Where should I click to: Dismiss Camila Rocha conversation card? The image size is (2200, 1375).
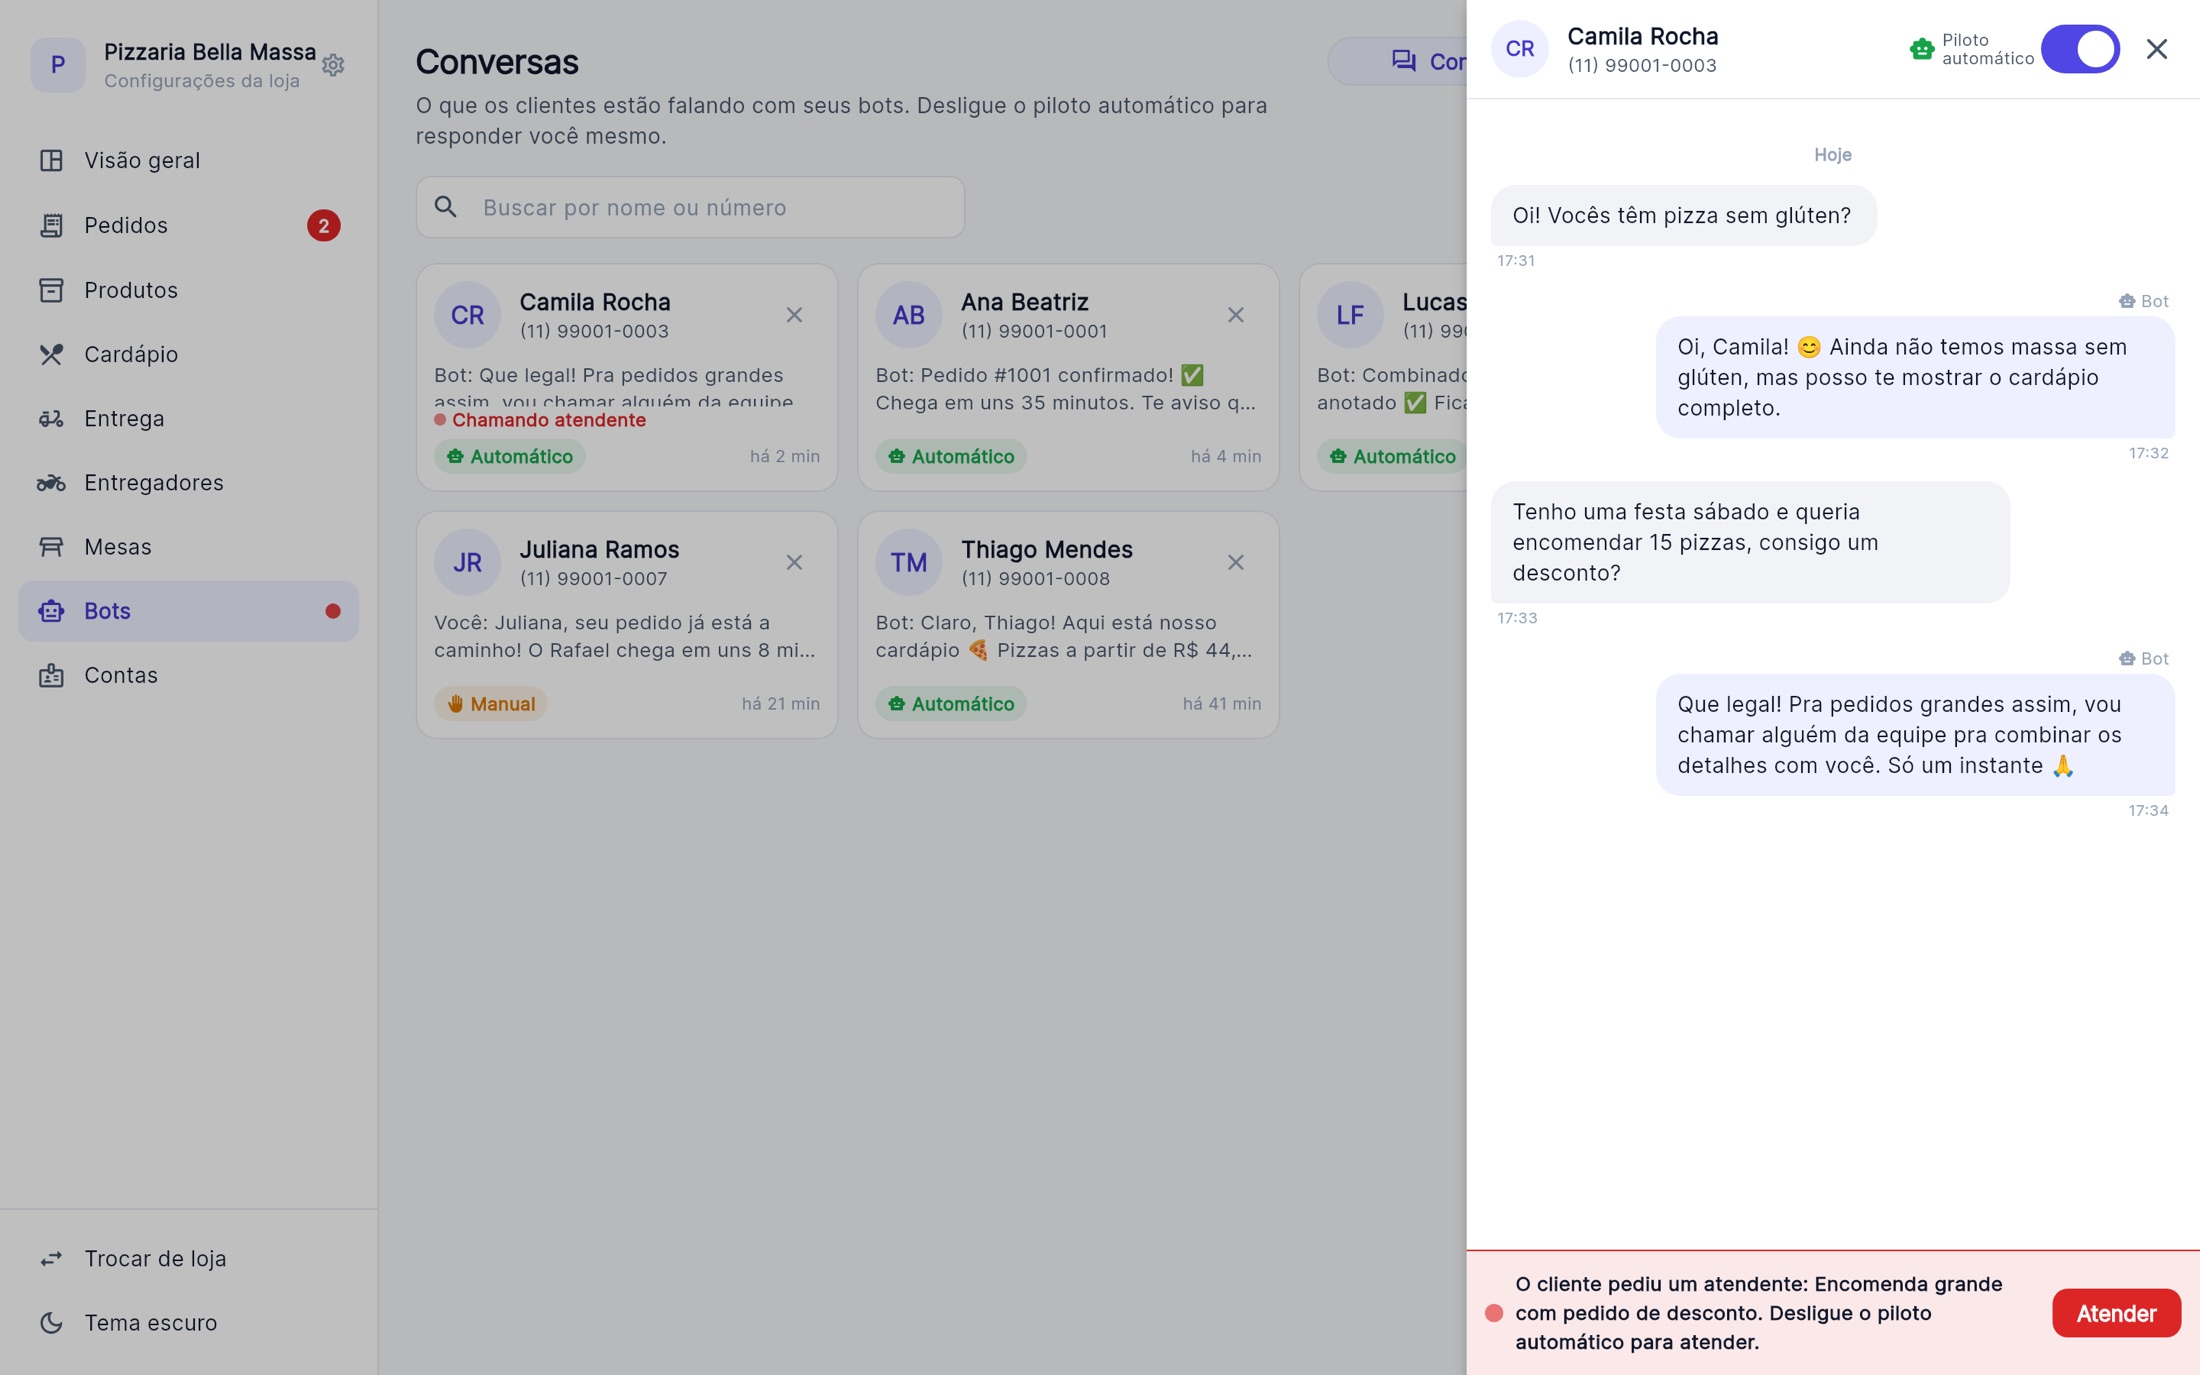tap(794, 315)
